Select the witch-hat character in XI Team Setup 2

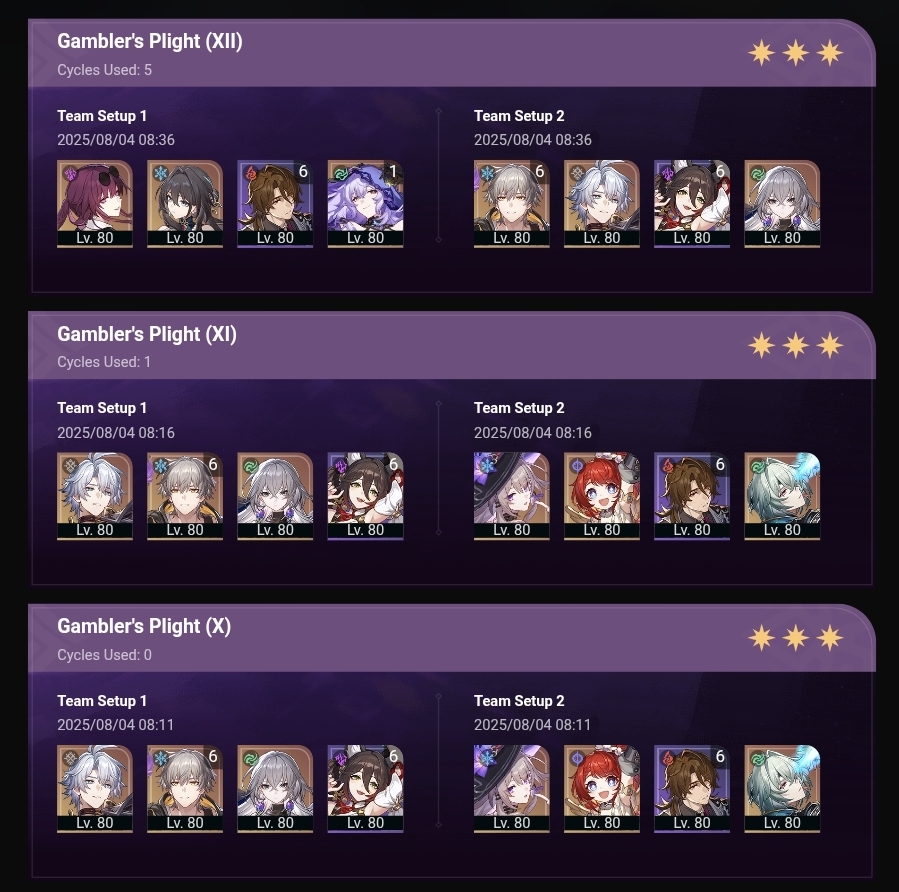511,496
